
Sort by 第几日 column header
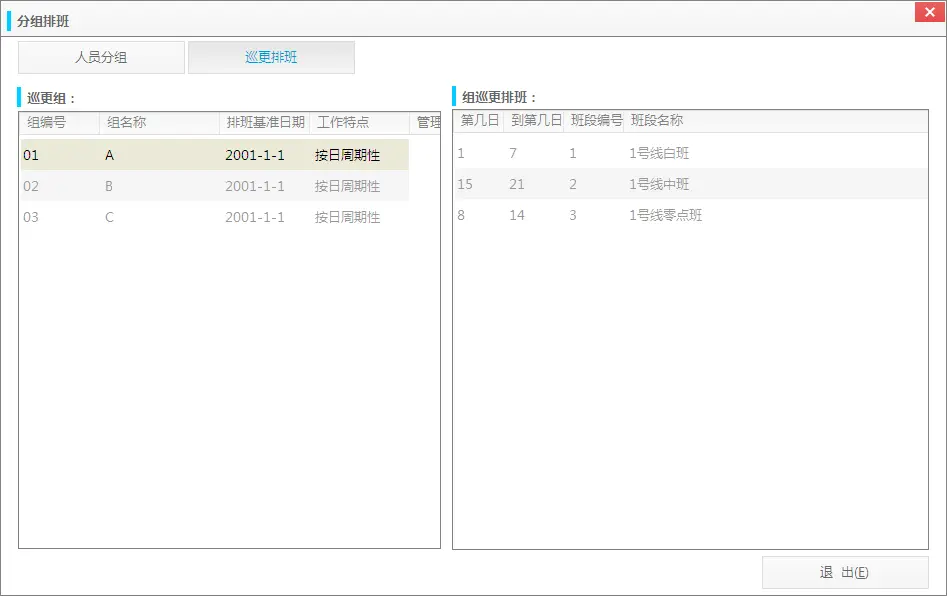(x=479, y=121)
